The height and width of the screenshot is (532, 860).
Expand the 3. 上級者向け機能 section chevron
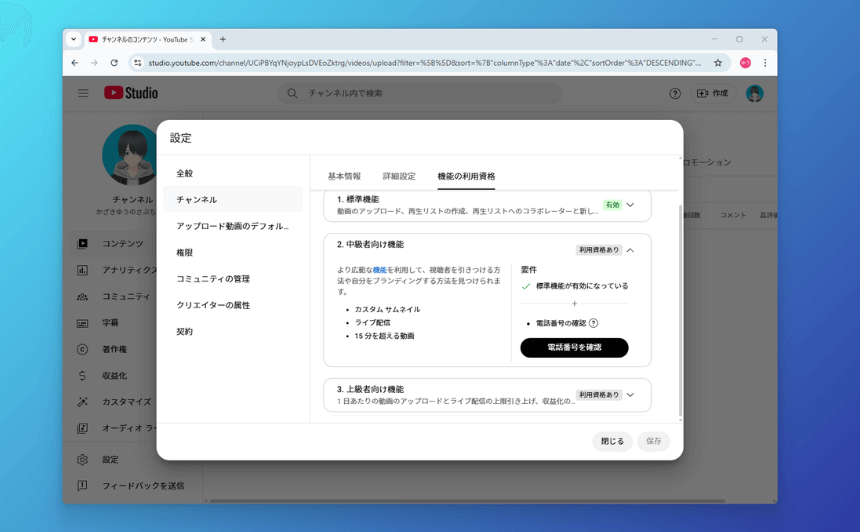(x=630, y=395)
